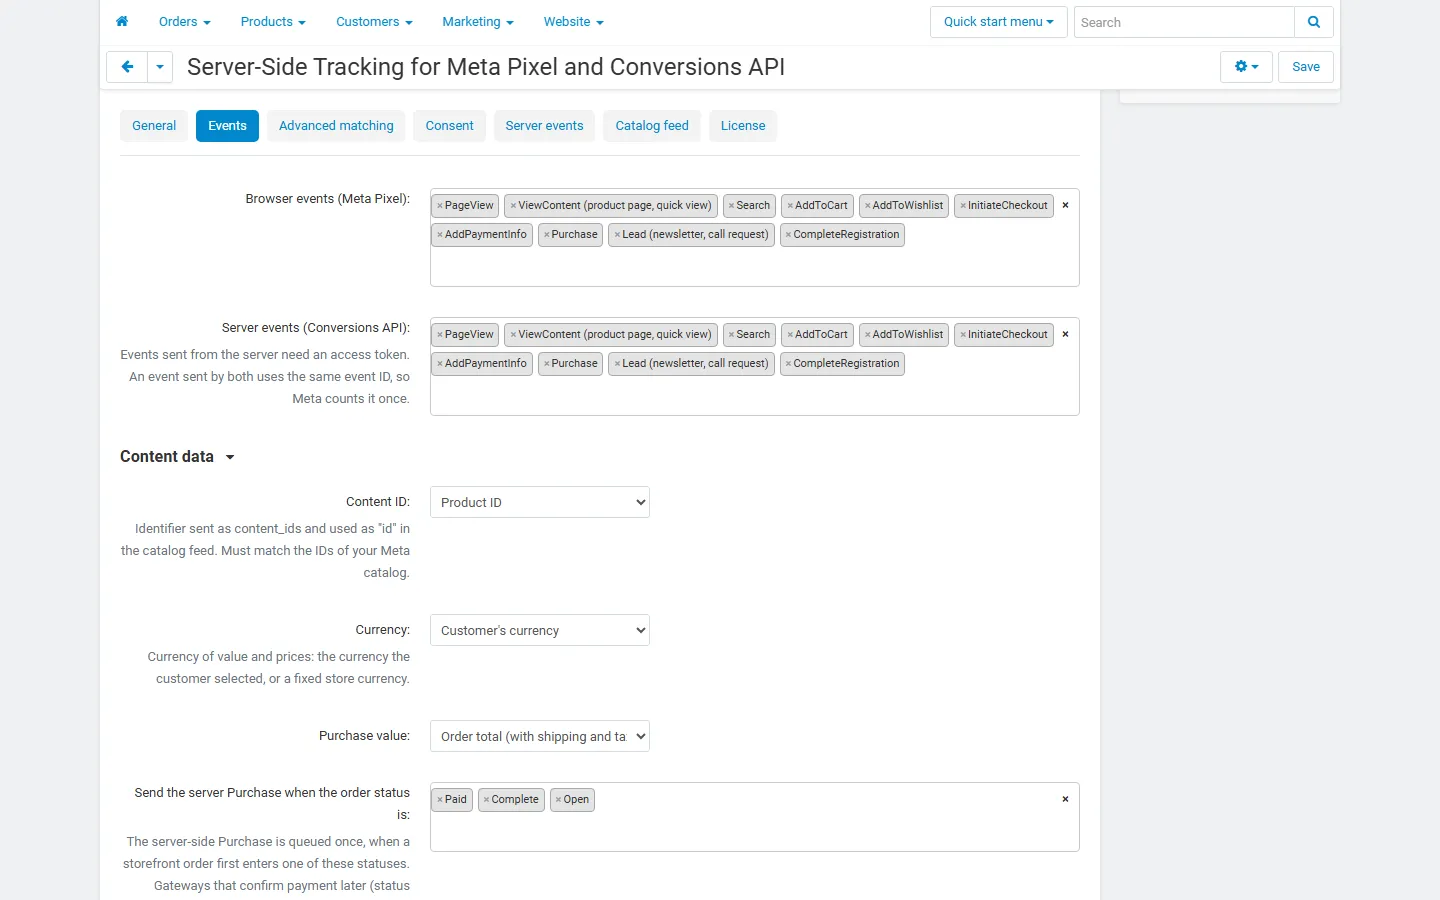Go to the admin home icon
The width and height of the screenshot is (1440, 900).
[122, 22]
